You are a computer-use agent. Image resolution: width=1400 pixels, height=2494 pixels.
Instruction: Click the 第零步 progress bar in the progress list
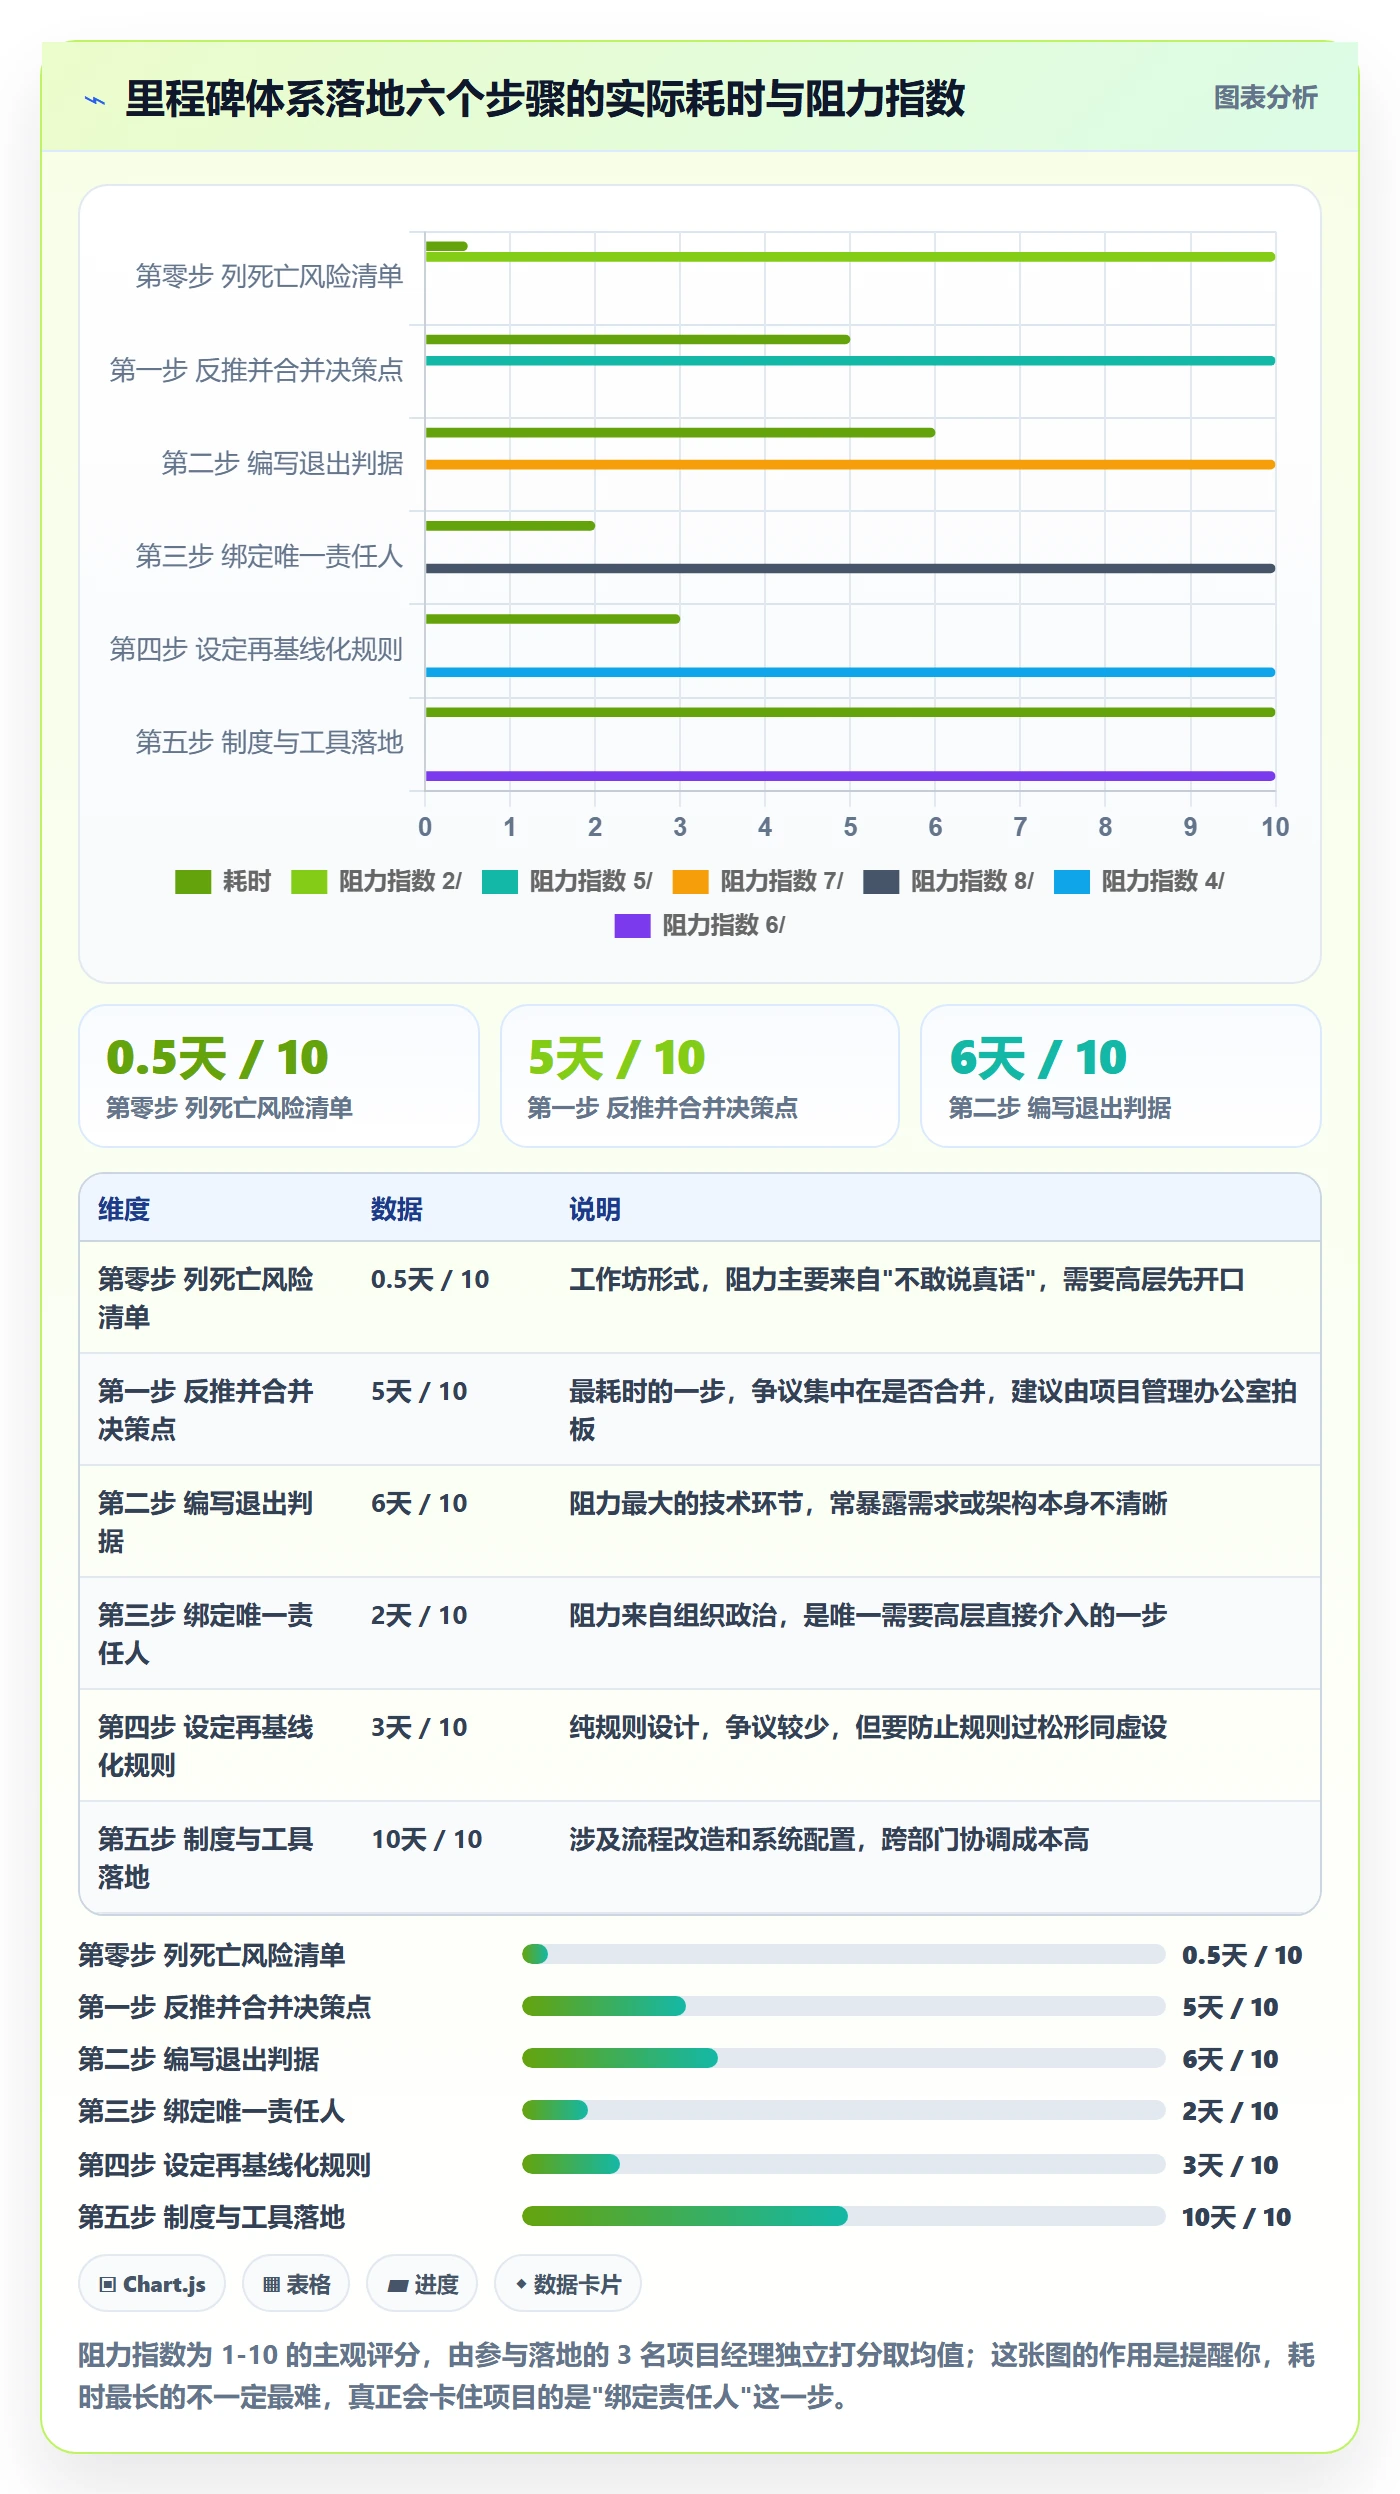point(844,1954)
